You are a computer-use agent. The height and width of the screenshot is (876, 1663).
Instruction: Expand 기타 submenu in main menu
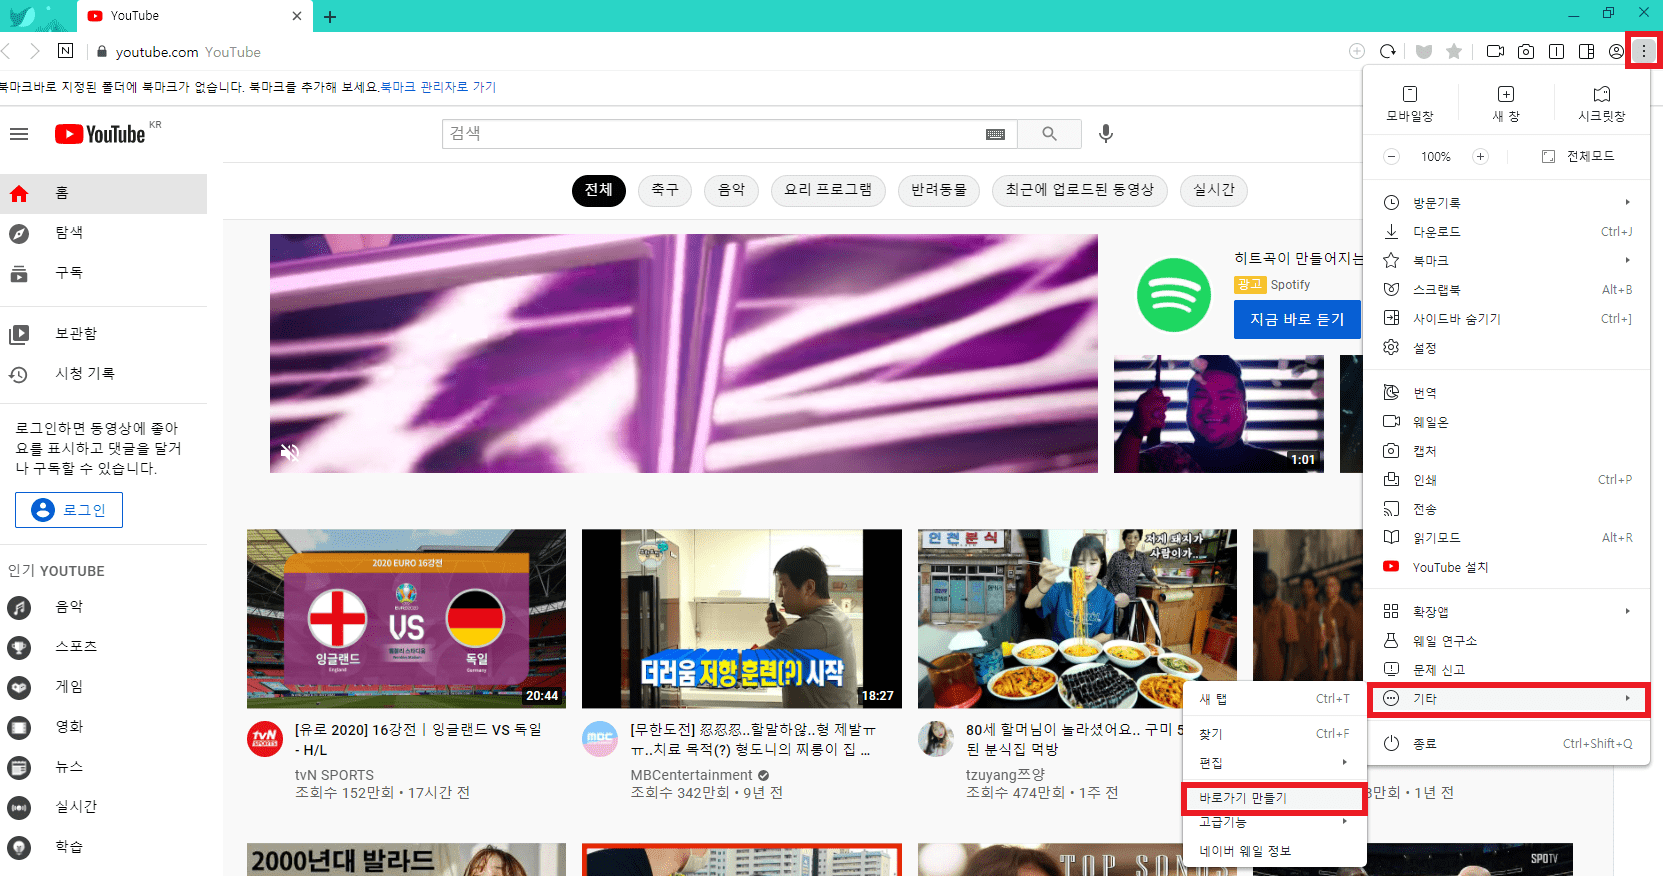[1507, 699]
